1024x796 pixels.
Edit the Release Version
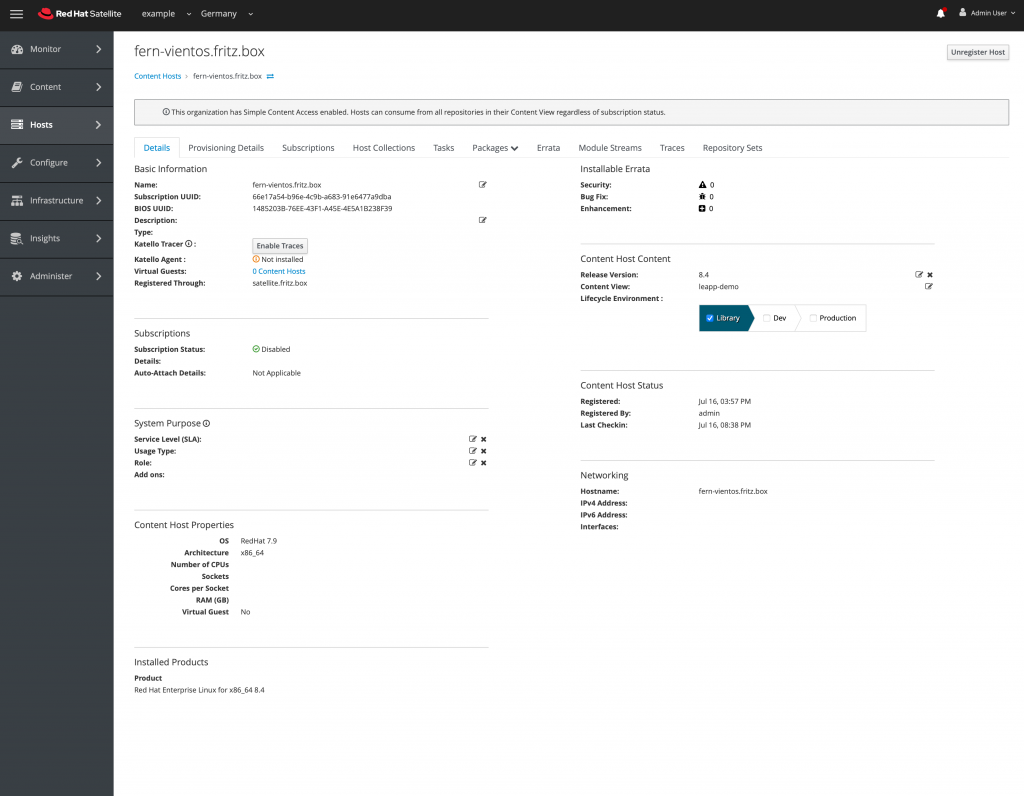click(x=919, y=275)
